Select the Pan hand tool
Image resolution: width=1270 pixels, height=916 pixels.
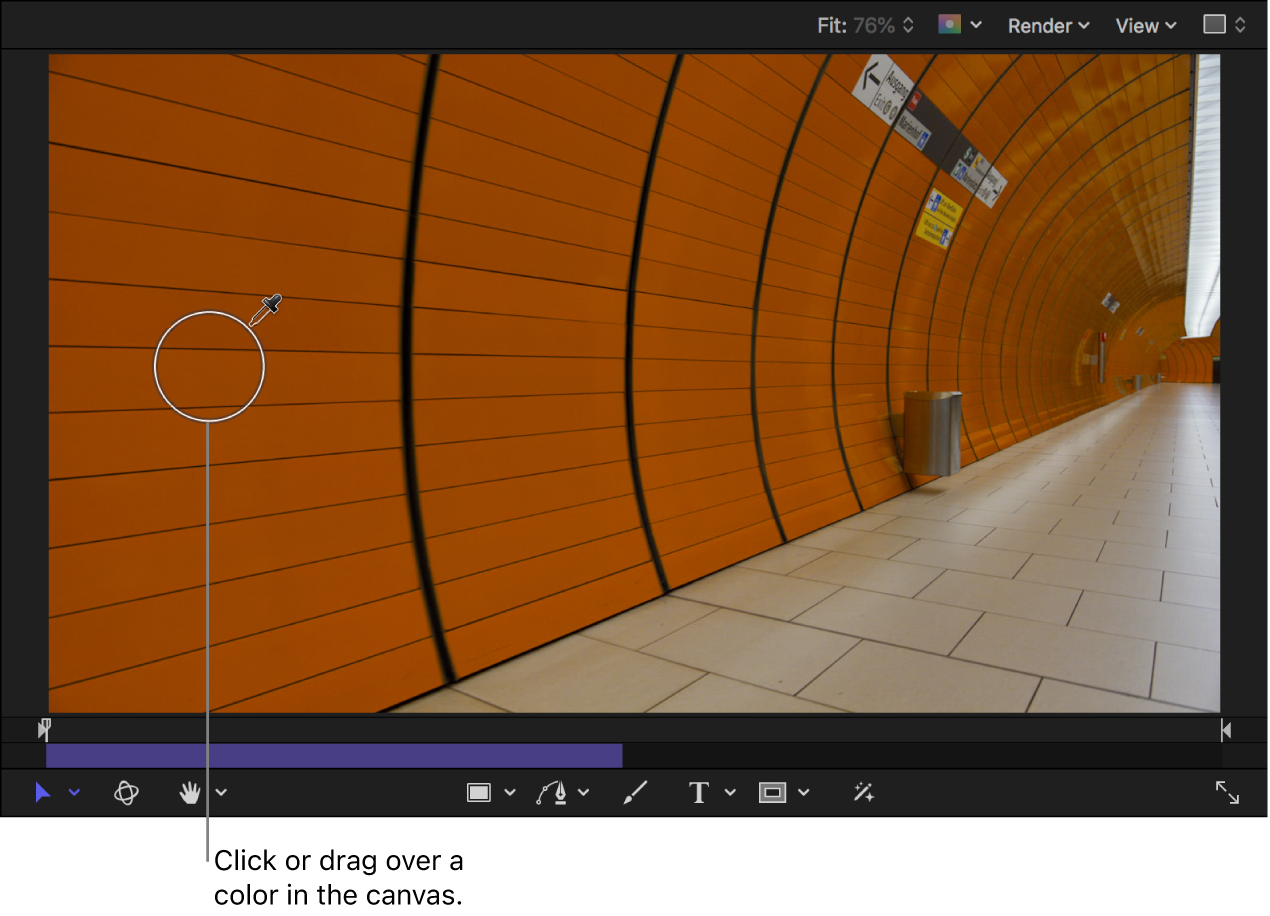pyautogui.click(x=190, y=792)
